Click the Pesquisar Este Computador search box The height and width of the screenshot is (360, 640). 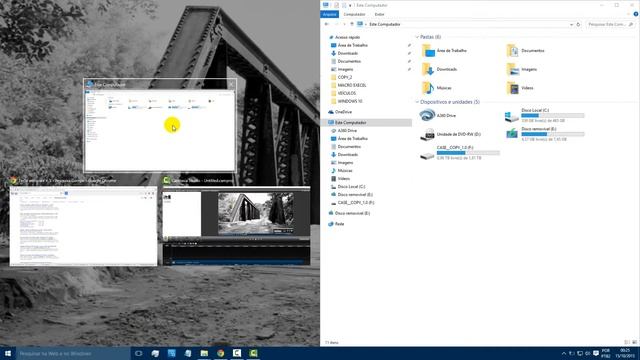click(x=610, y=24)
